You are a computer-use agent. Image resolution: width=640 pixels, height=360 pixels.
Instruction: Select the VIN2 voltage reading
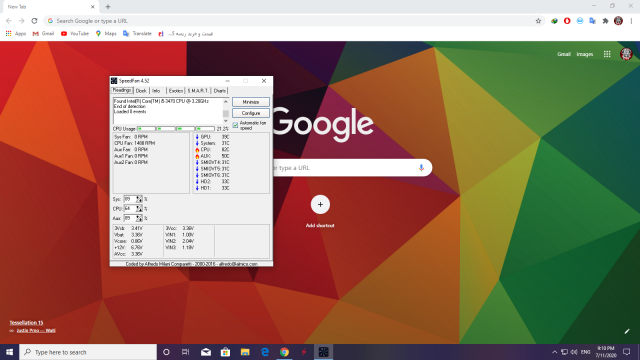180,241
